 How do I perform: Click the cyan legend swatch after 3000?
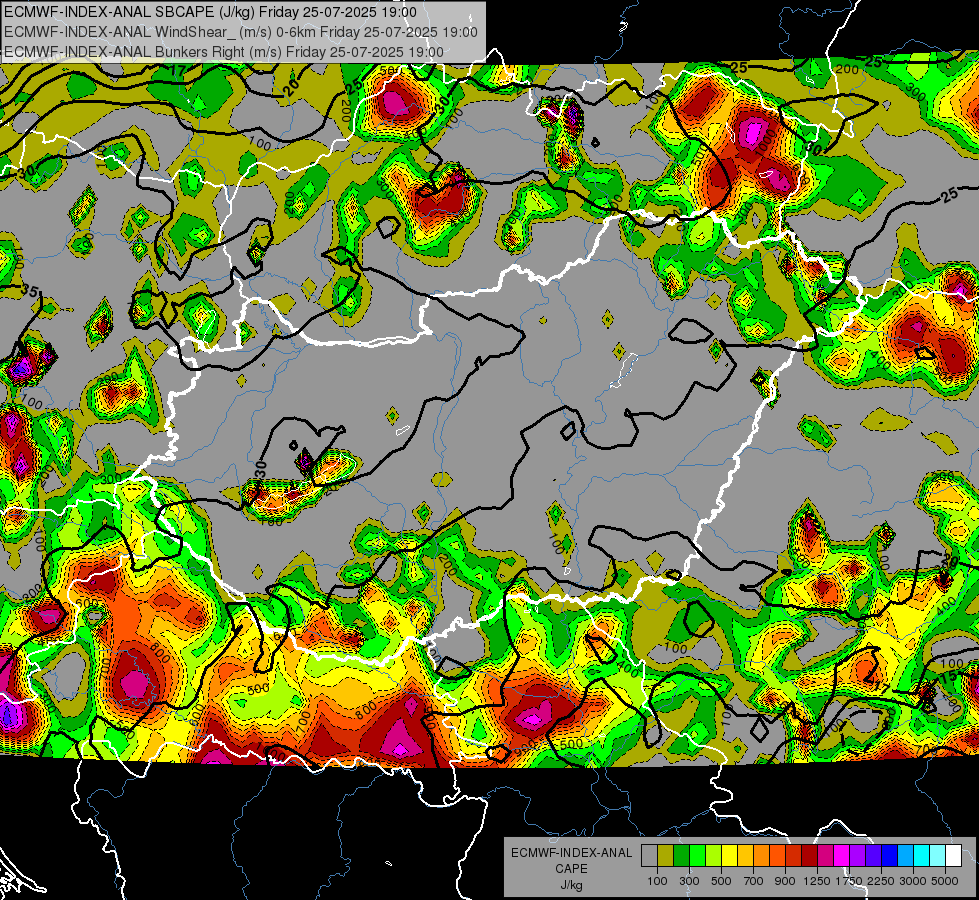922,855
